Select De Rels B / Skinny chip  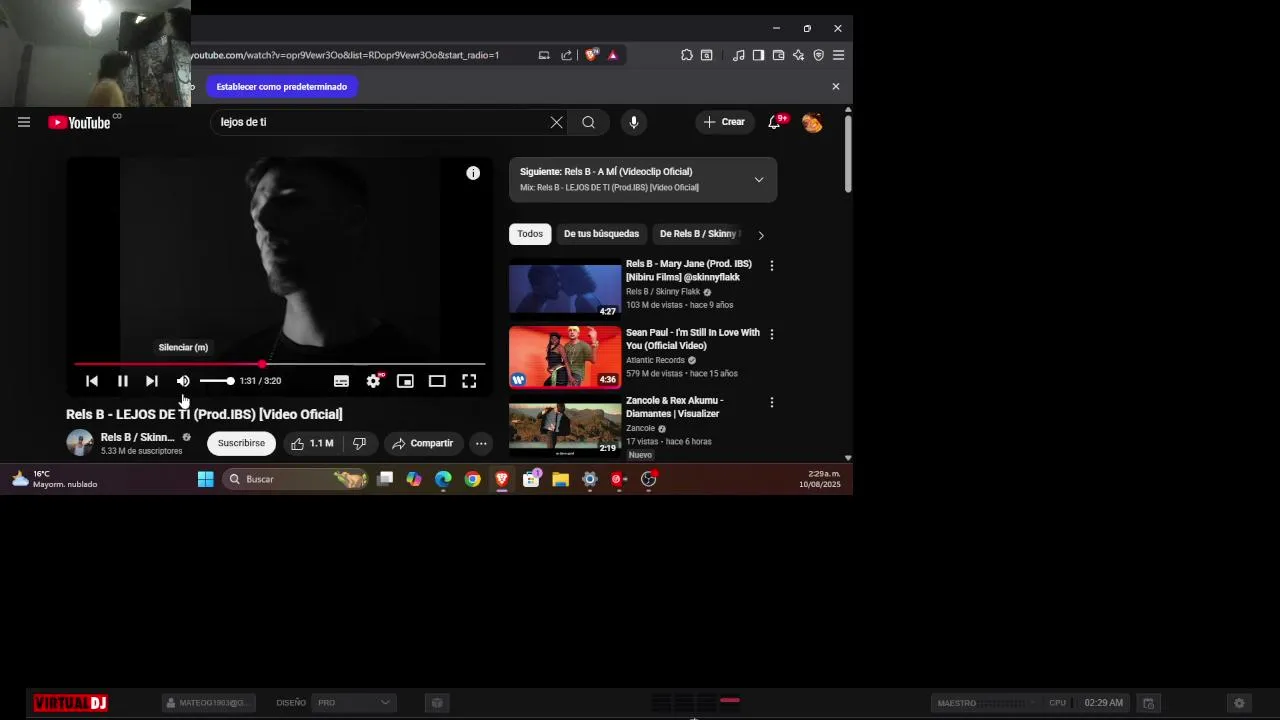699,234
